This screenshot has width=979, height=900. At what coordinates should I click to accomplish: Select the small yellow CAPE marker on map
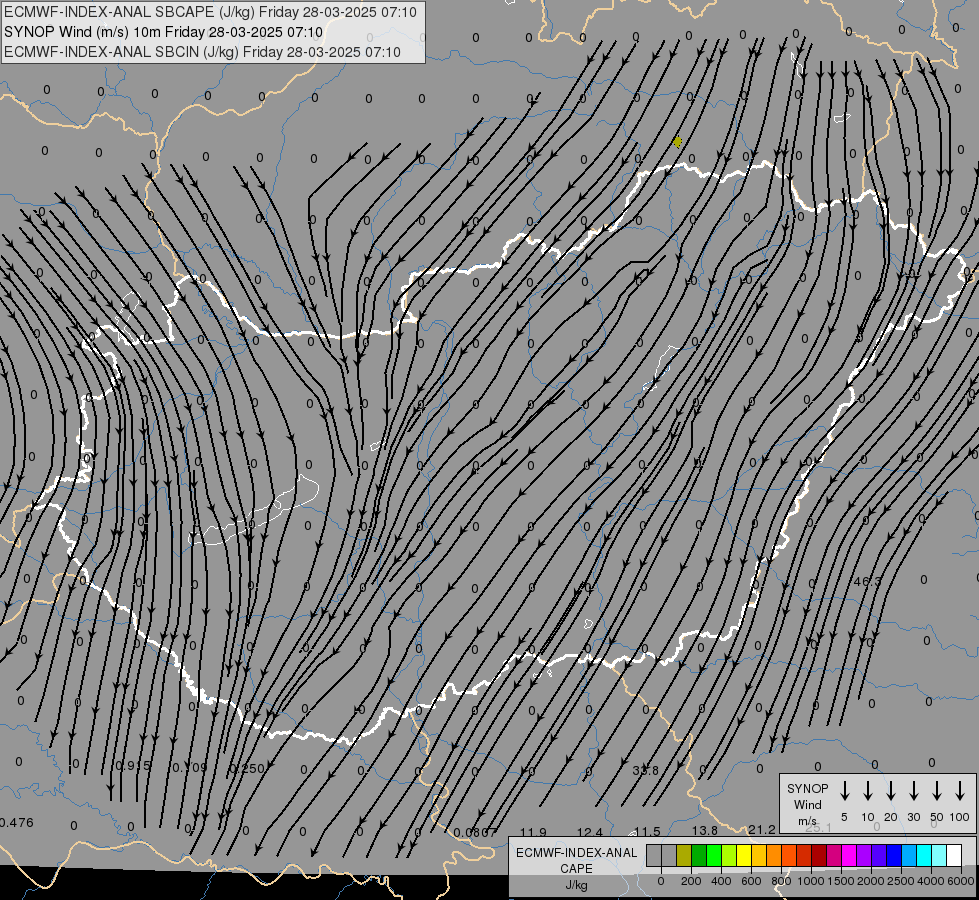677,142
